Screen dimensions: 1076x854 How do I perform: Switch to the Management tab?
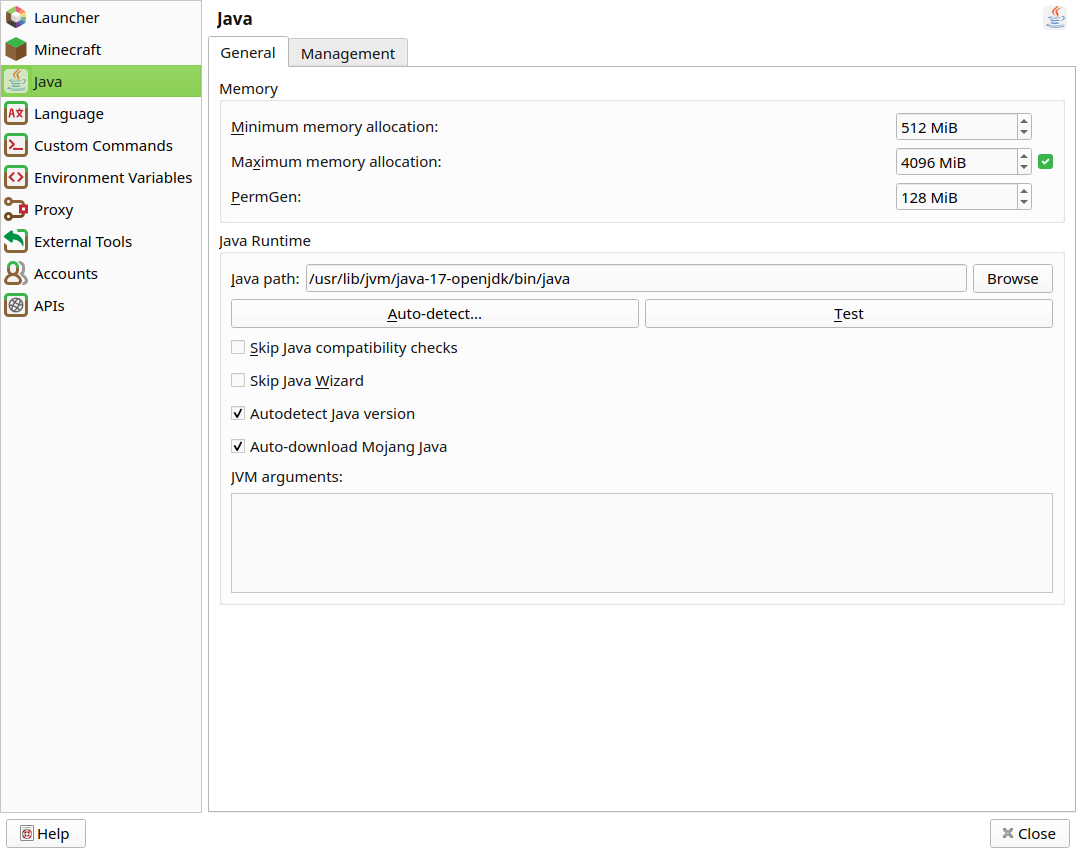[347, 53]
